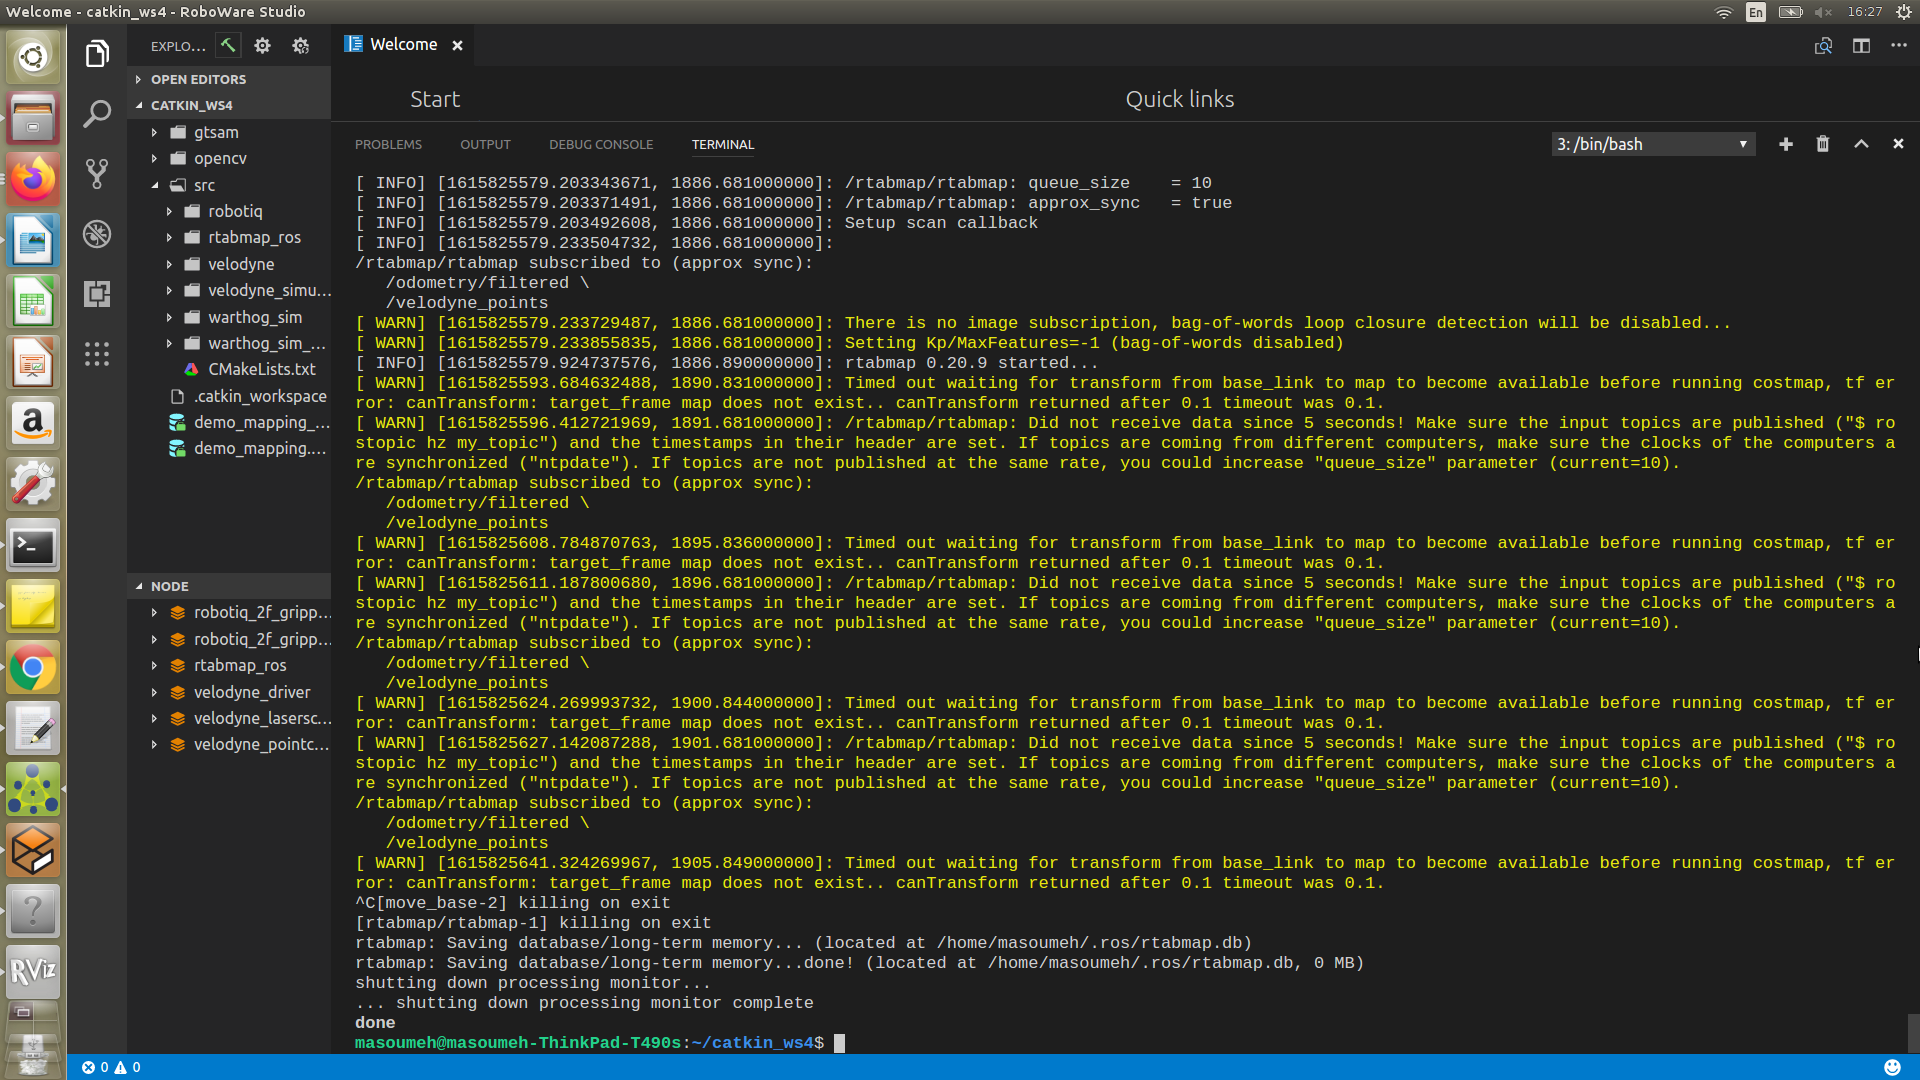Screen dimensions: 1920x1080
Task: Expand the OPEN EDITORS section
Action: 198,79
